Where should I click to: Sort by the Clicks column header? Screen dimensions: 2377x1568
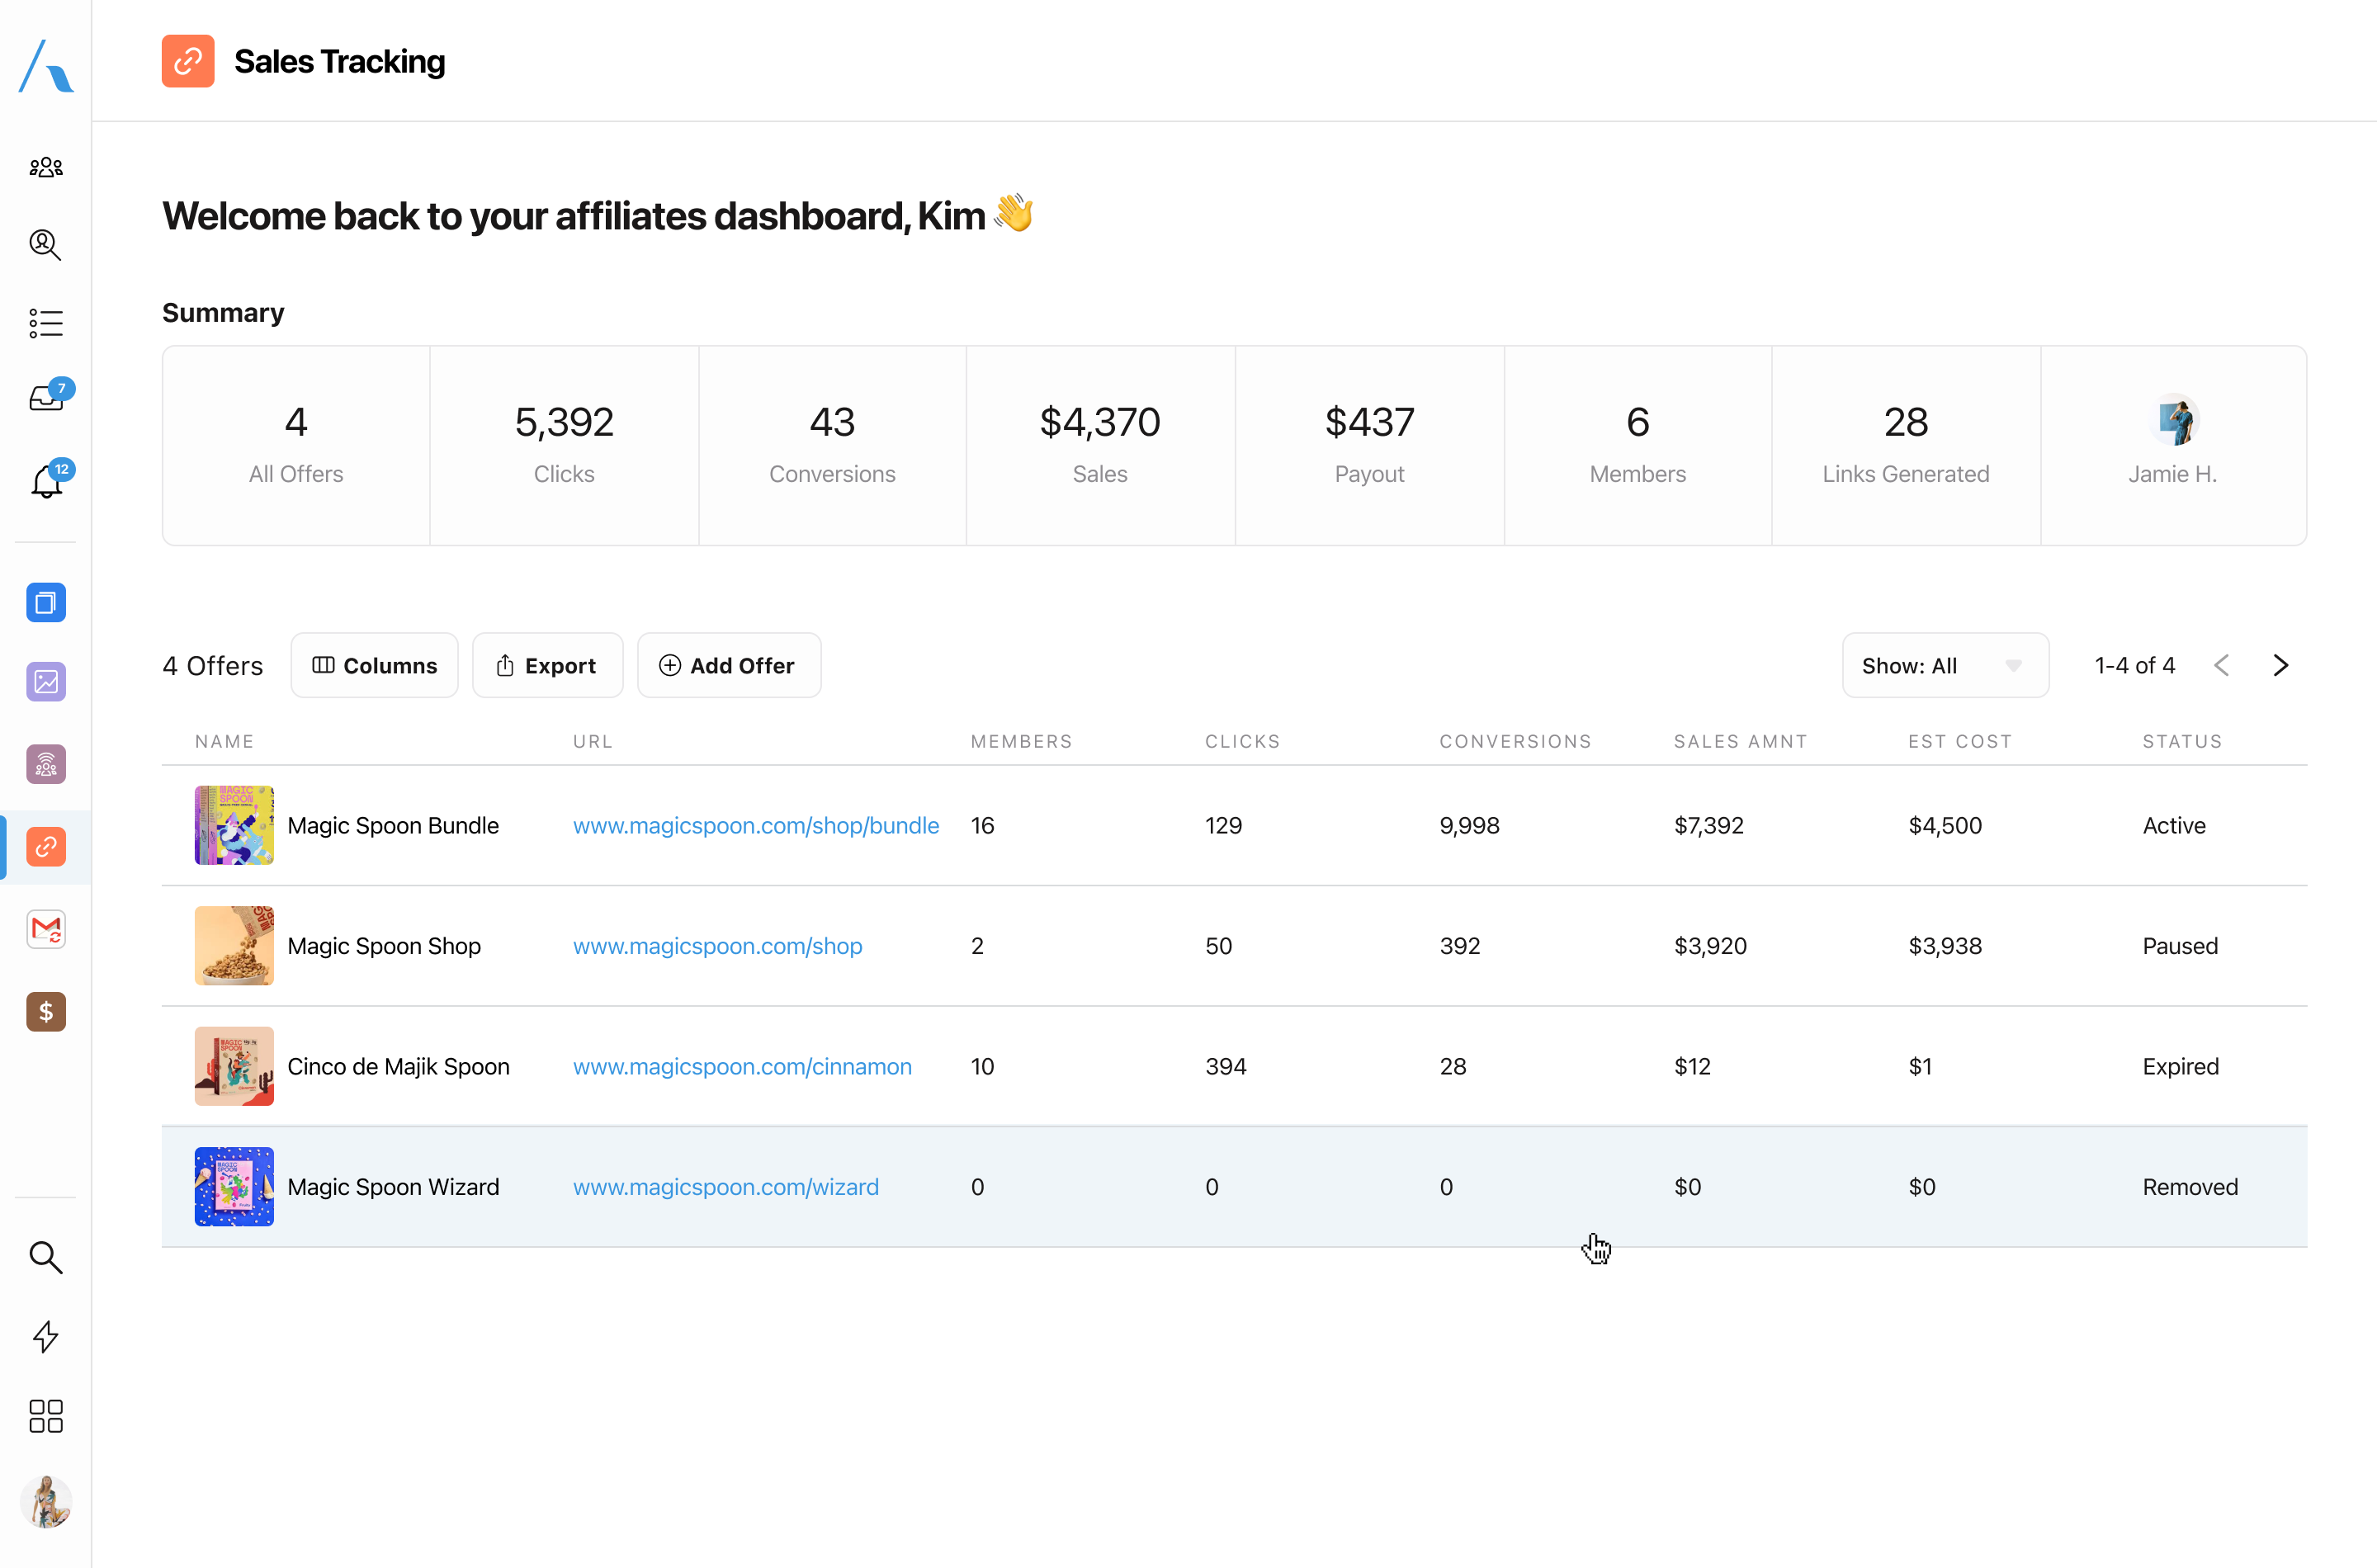(1242, 742)
